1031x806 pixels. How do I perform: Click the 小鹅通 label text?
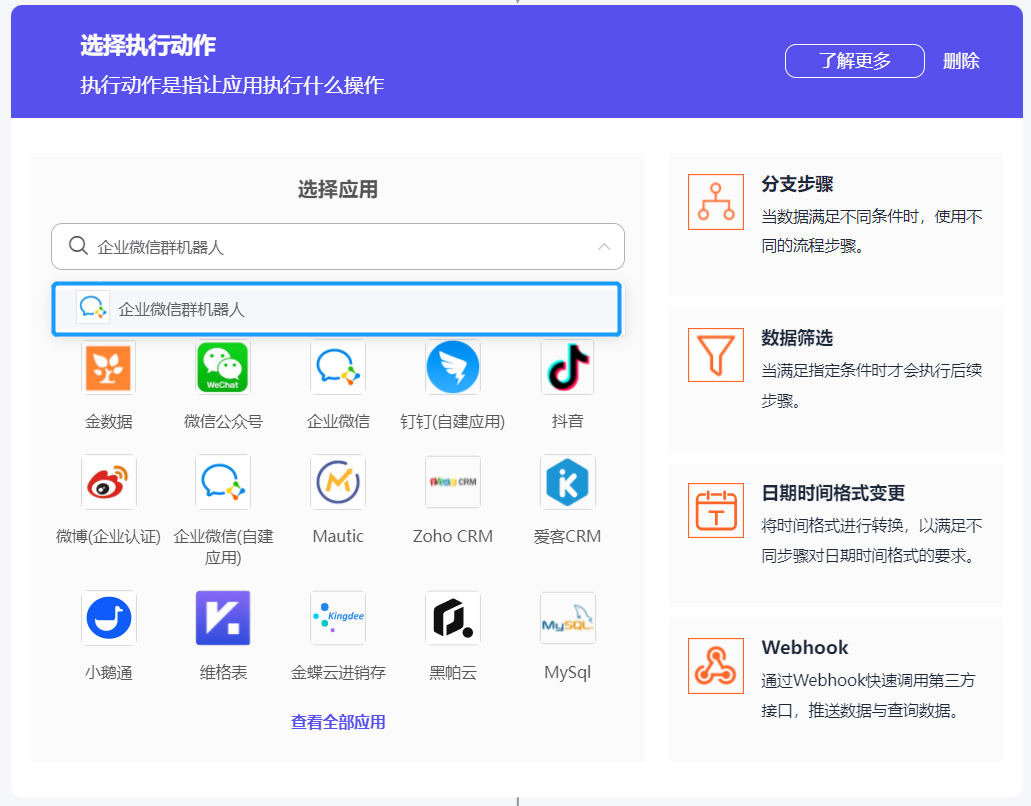click(x=108, y=673)
